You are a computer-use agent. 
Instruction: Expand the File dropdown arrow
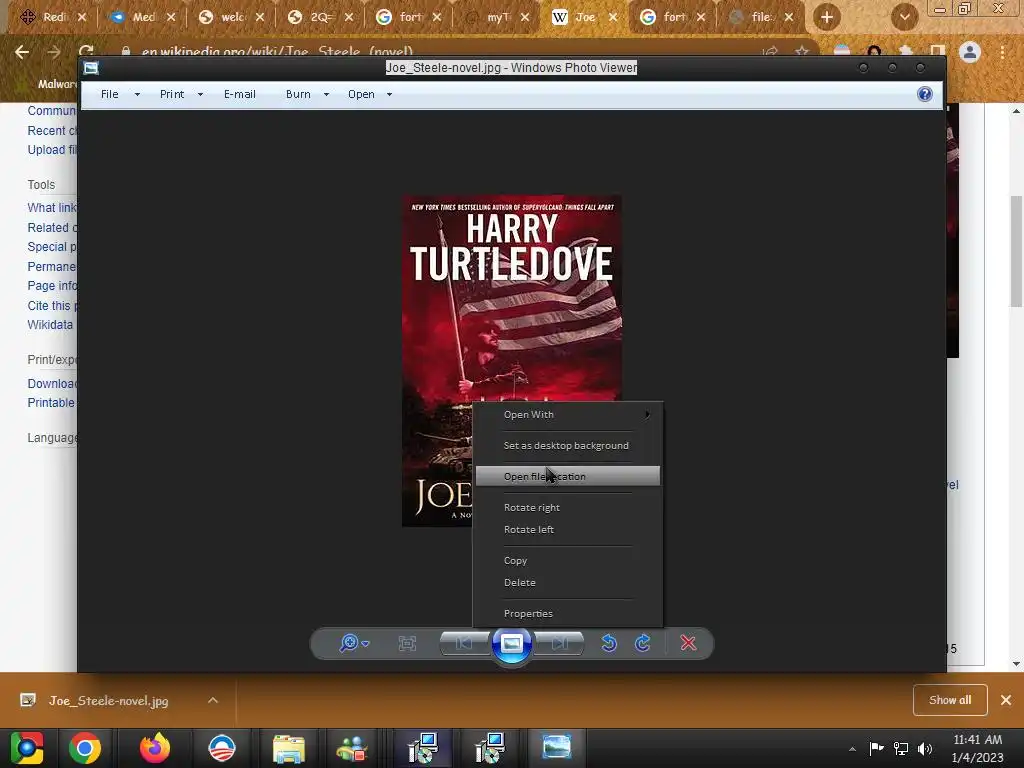point(137,95)
